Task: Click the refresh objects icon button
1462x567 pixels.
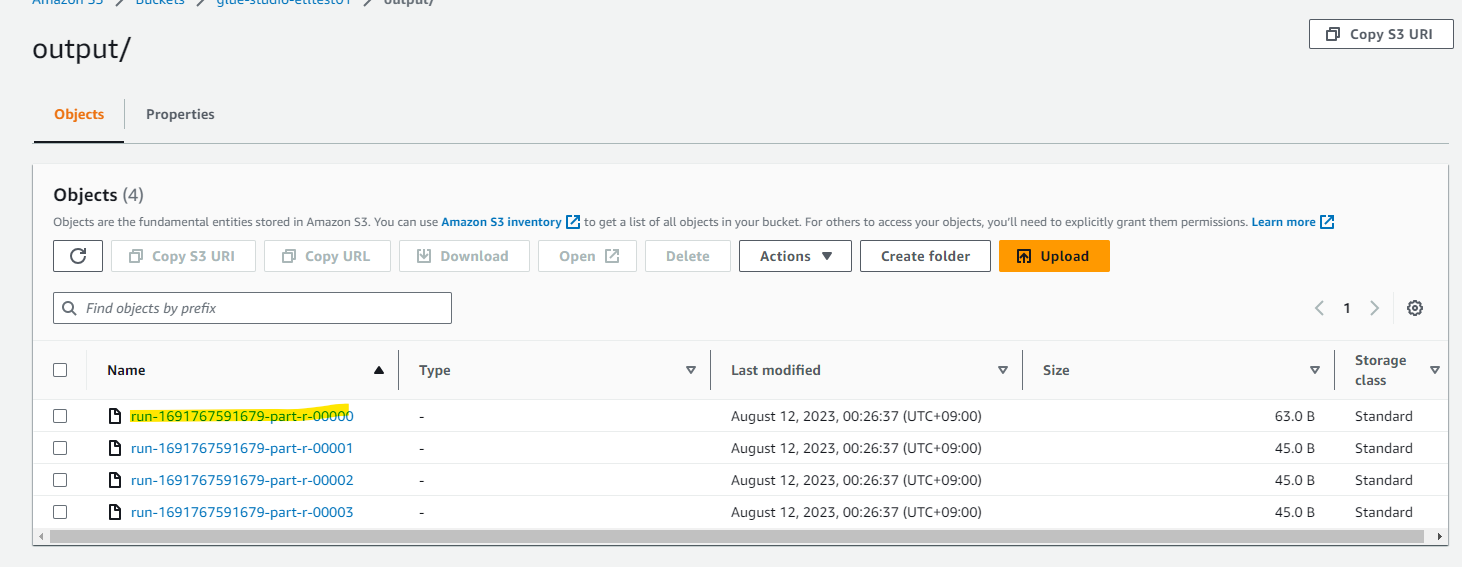Action: 78,256
